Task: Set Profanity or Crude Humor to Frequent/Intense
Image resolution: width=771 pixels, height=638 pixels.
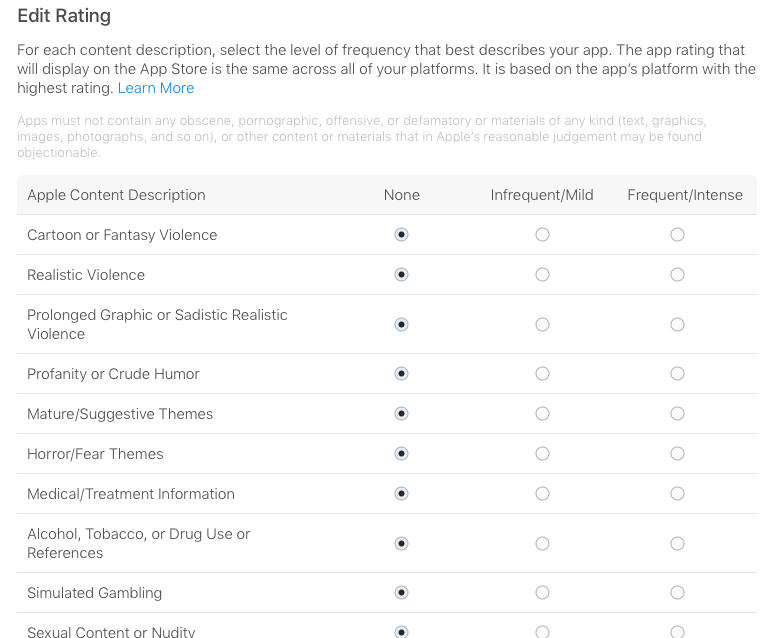Action: [x=677, y=374]
